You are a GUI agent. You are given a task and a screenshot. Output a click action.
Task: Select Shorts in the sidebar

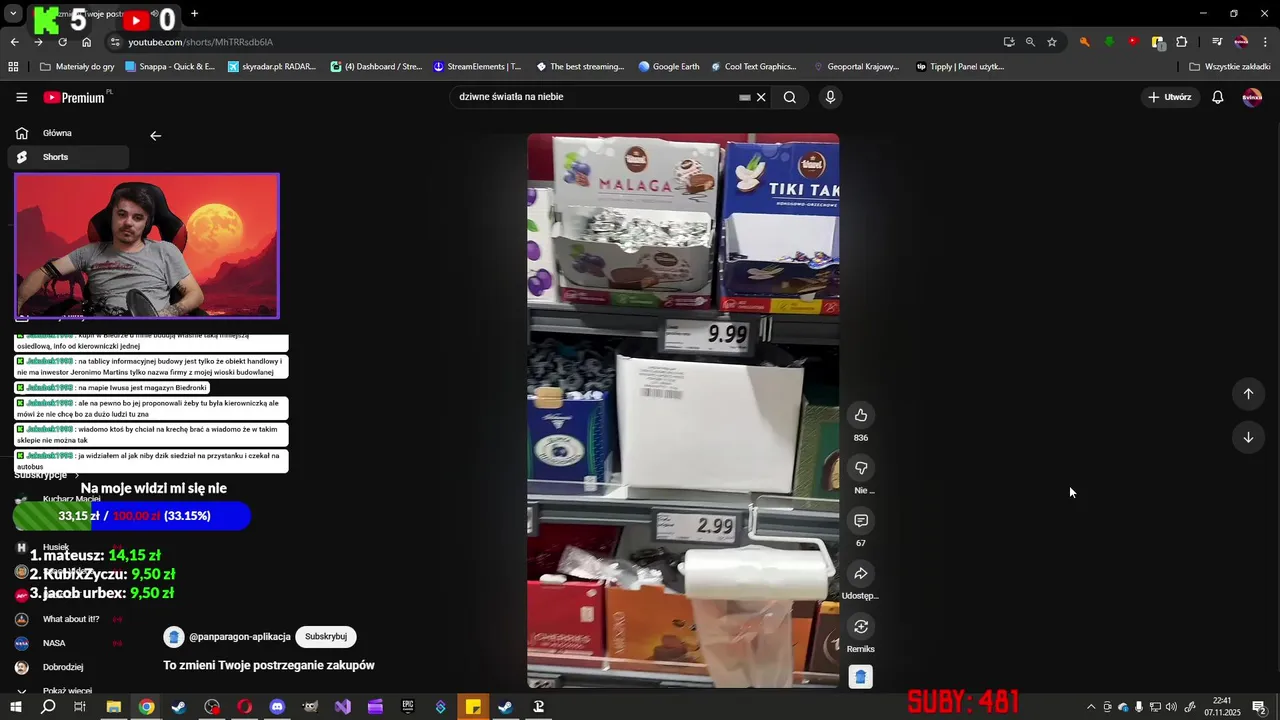pyautogui.click(x=68, y=157)
